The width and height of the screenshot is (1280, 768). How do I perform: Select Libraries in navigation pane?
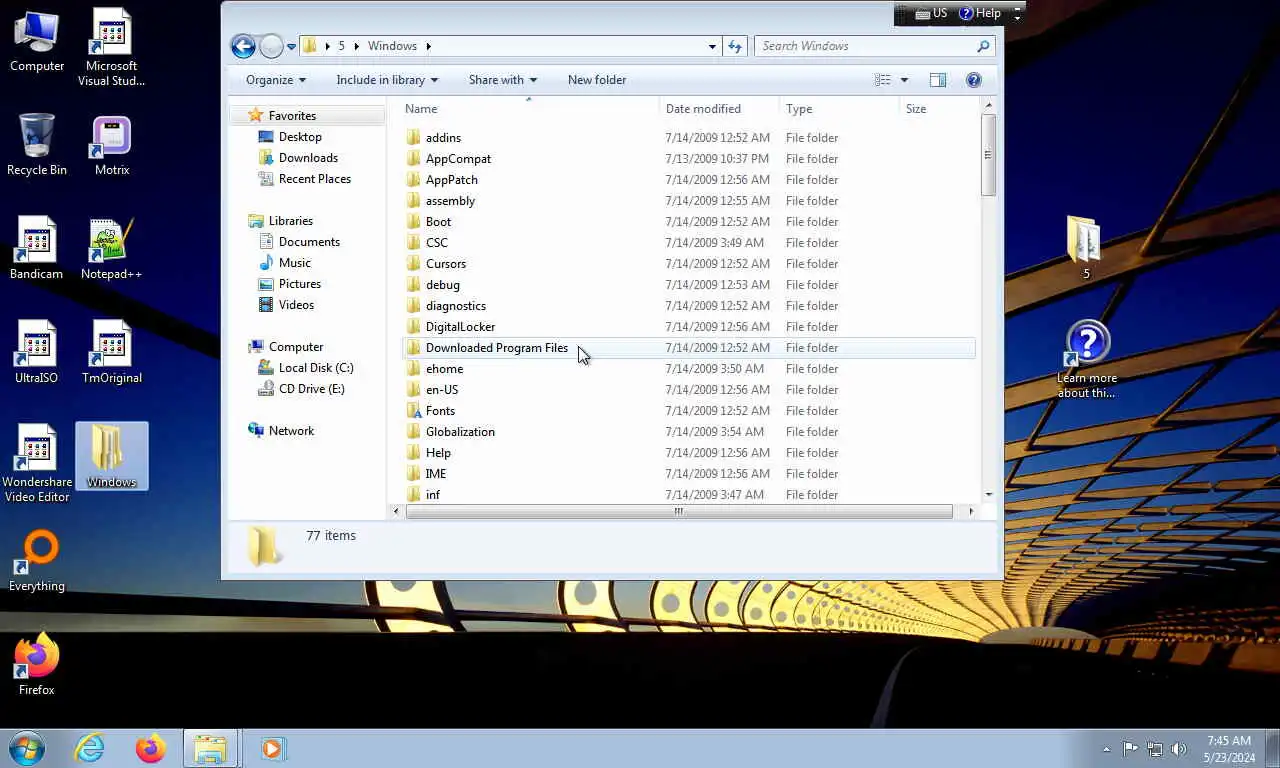click(291, 221)
